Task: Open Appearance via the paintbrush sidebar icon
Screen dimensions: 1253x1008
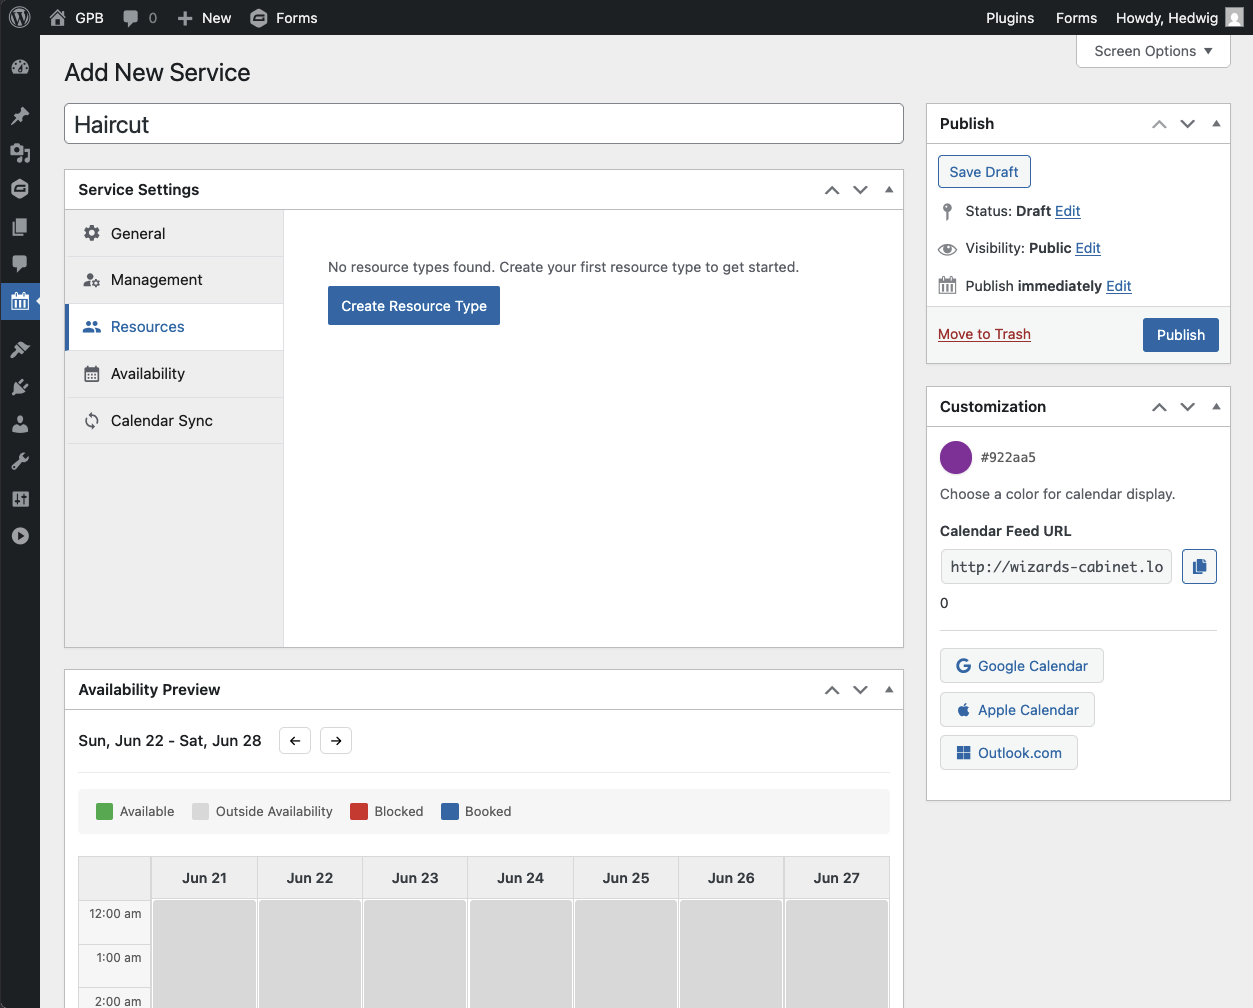Action: (20, 349)
